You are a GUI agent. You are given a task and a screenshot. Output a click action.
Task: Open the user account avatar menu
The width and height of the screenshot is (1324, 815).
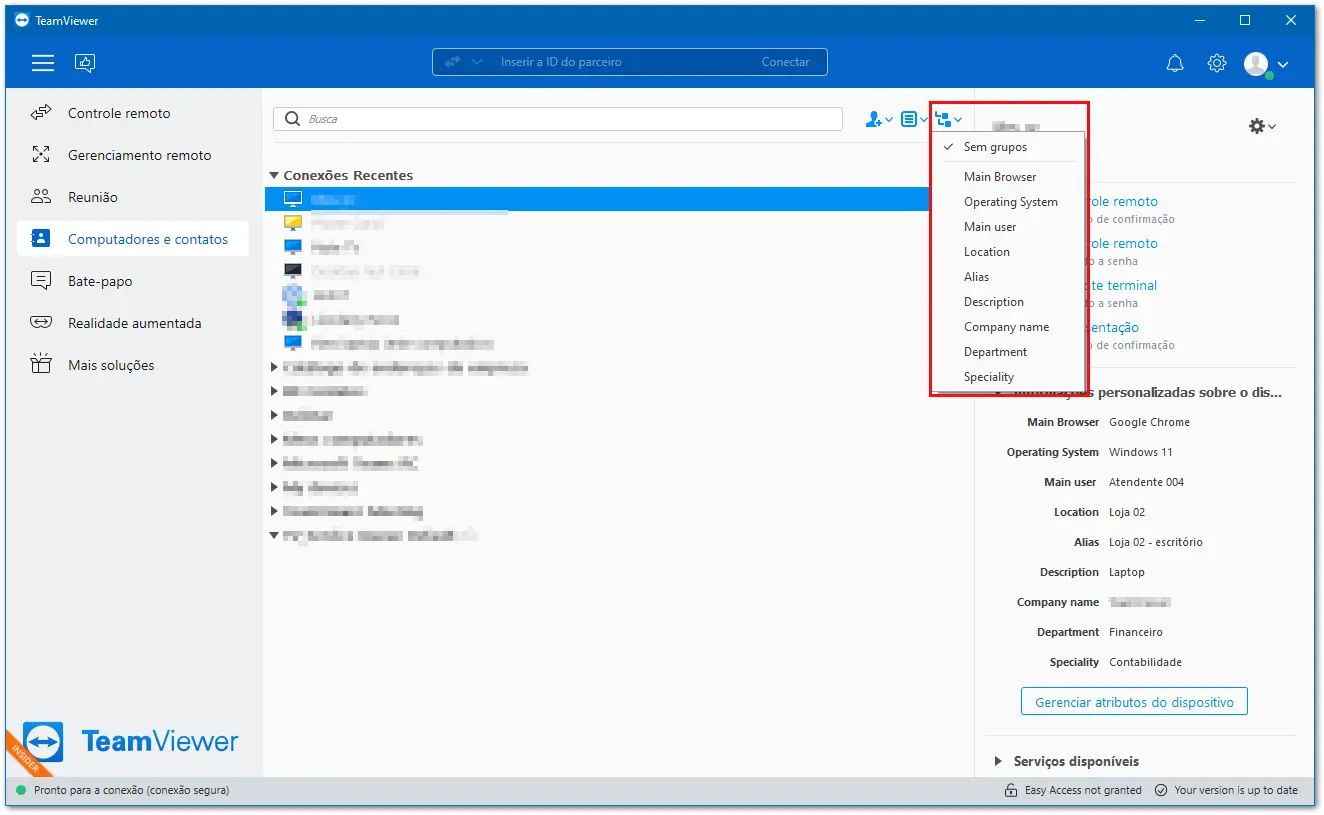coord(1256,63)
